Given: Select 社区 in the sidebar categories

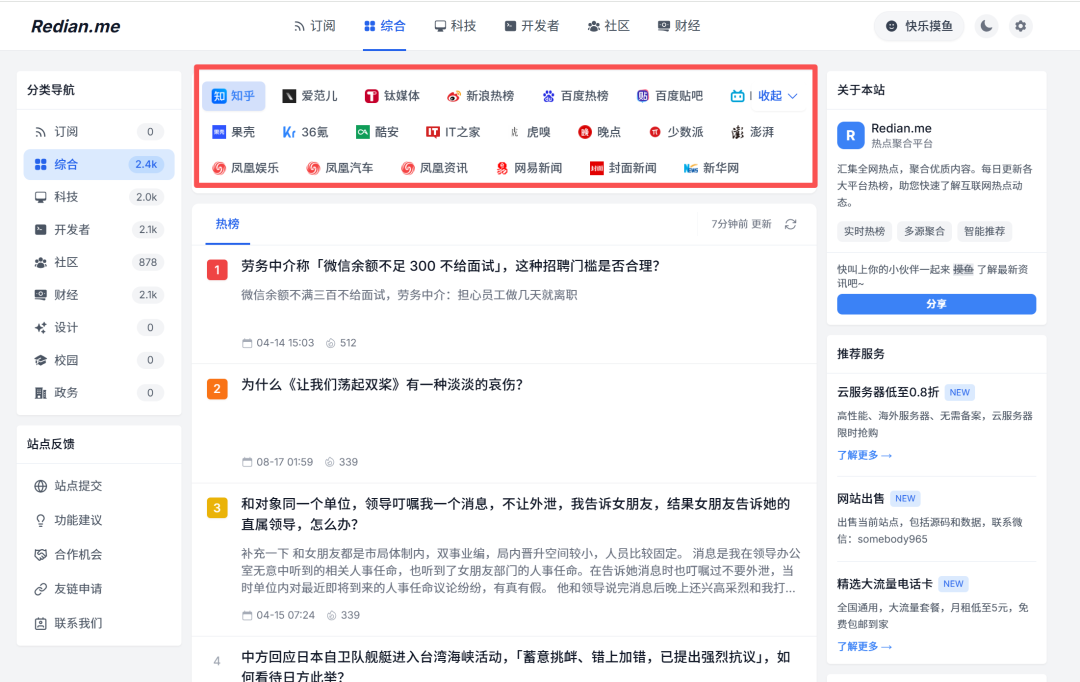Looking at the screenshot, I should [x=98, y=262].
